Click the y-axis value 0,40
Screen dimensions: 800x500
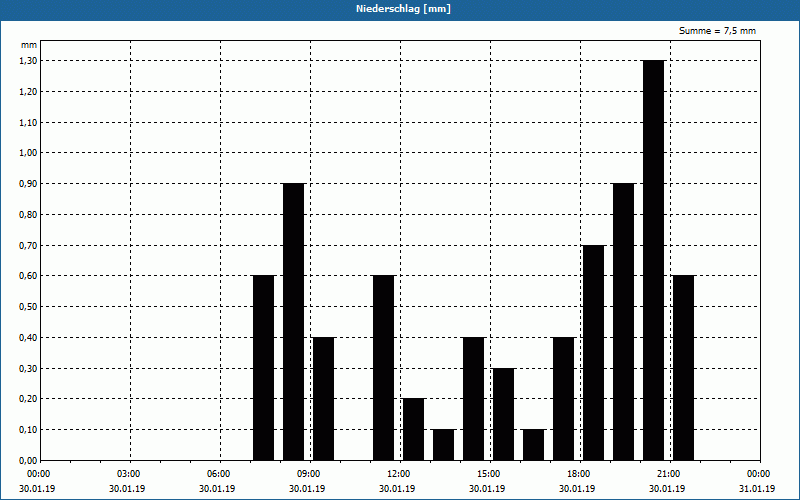point(29,338)
